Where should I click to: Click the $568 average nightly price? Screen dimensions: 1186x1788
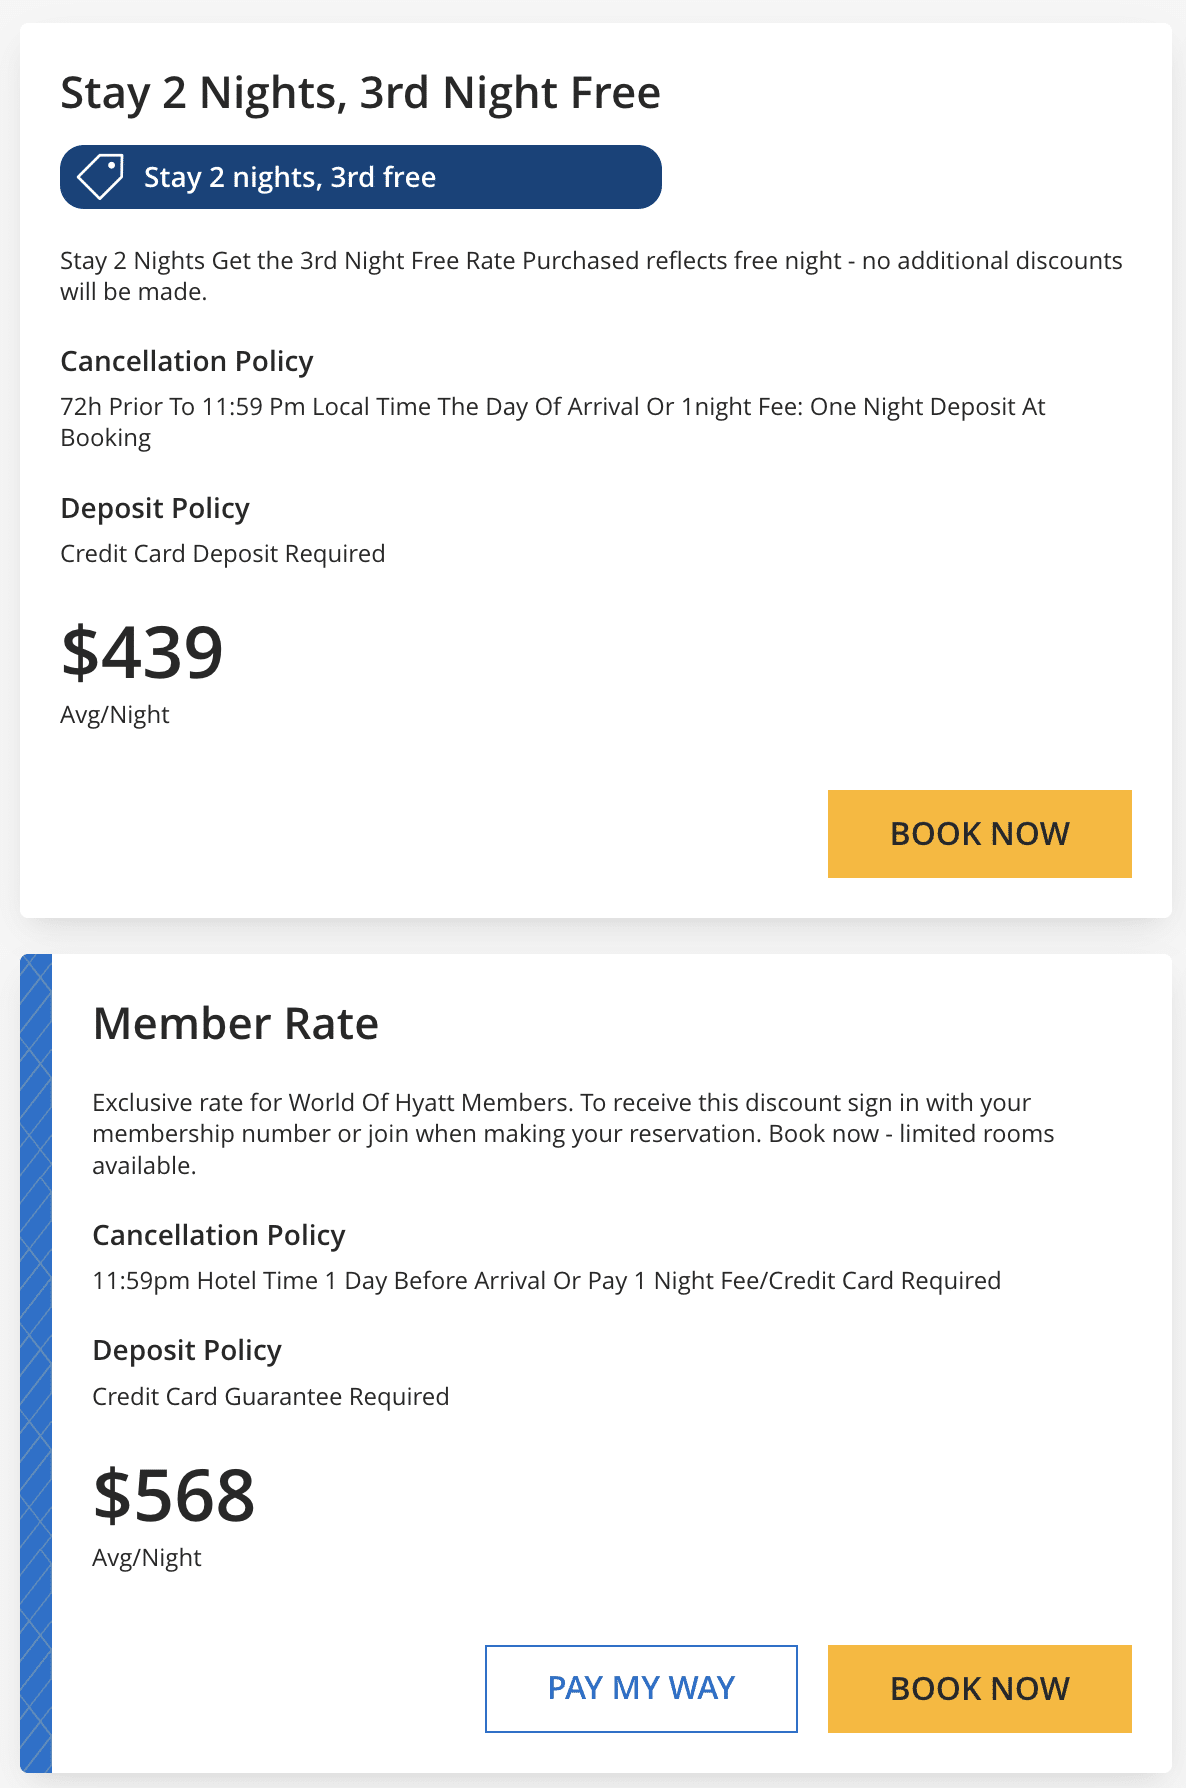click(x=174, y=1496)
